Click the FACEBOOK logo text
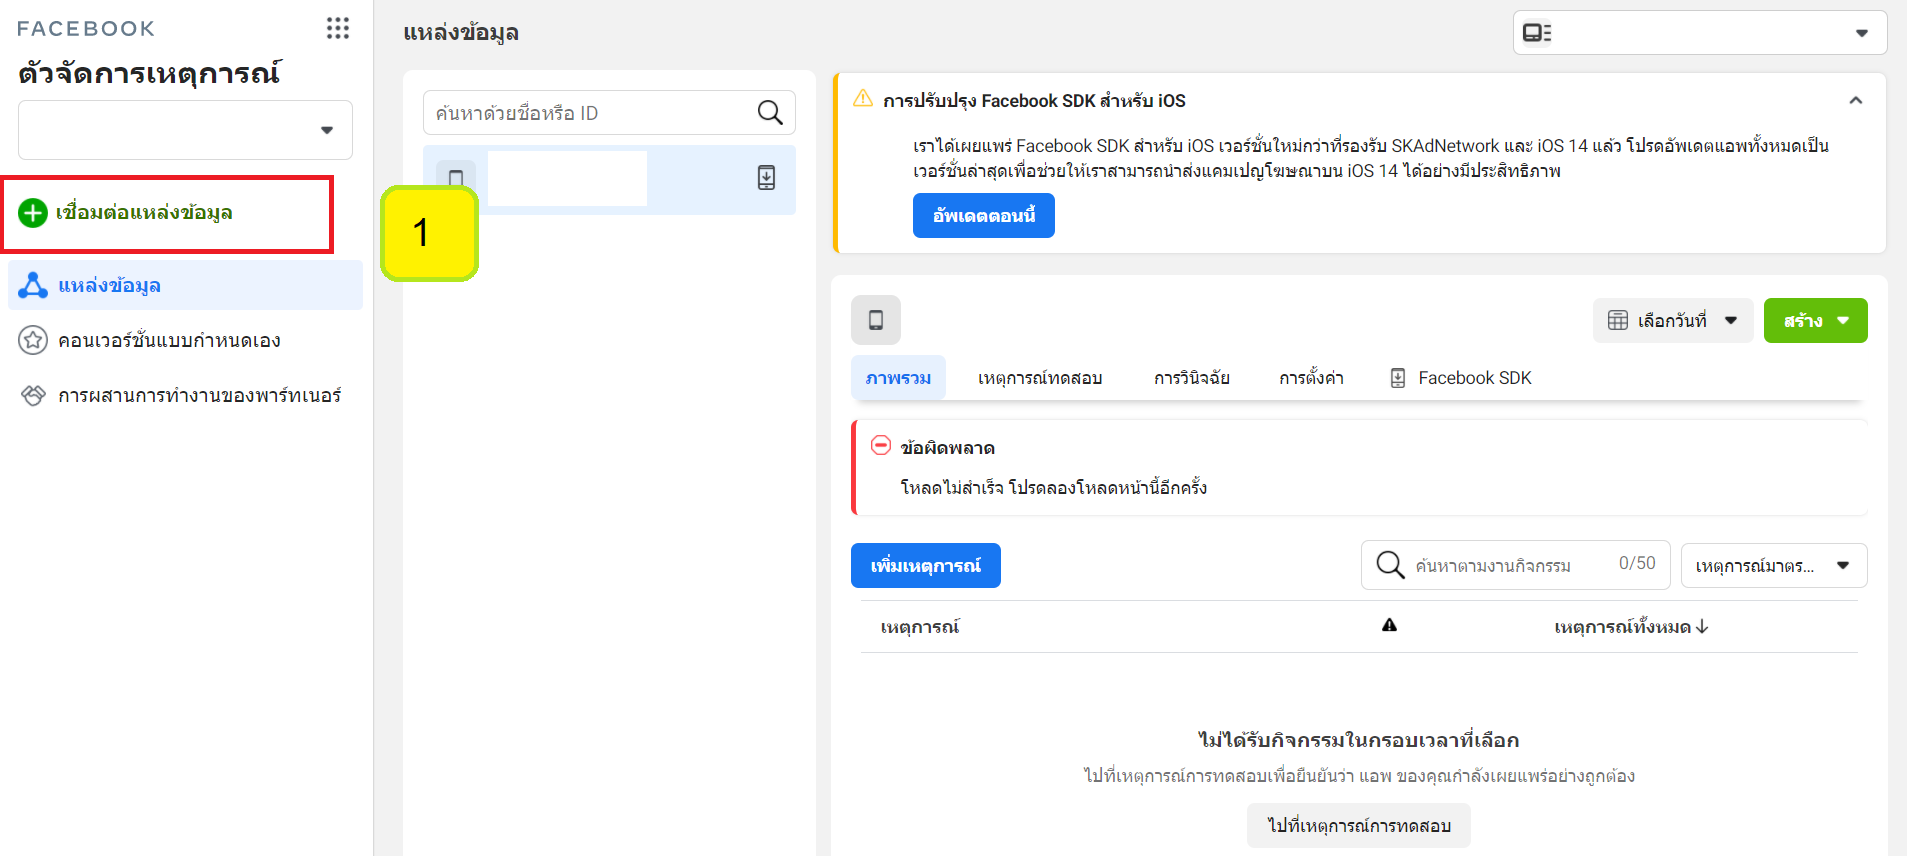 [x=86, y=29]
